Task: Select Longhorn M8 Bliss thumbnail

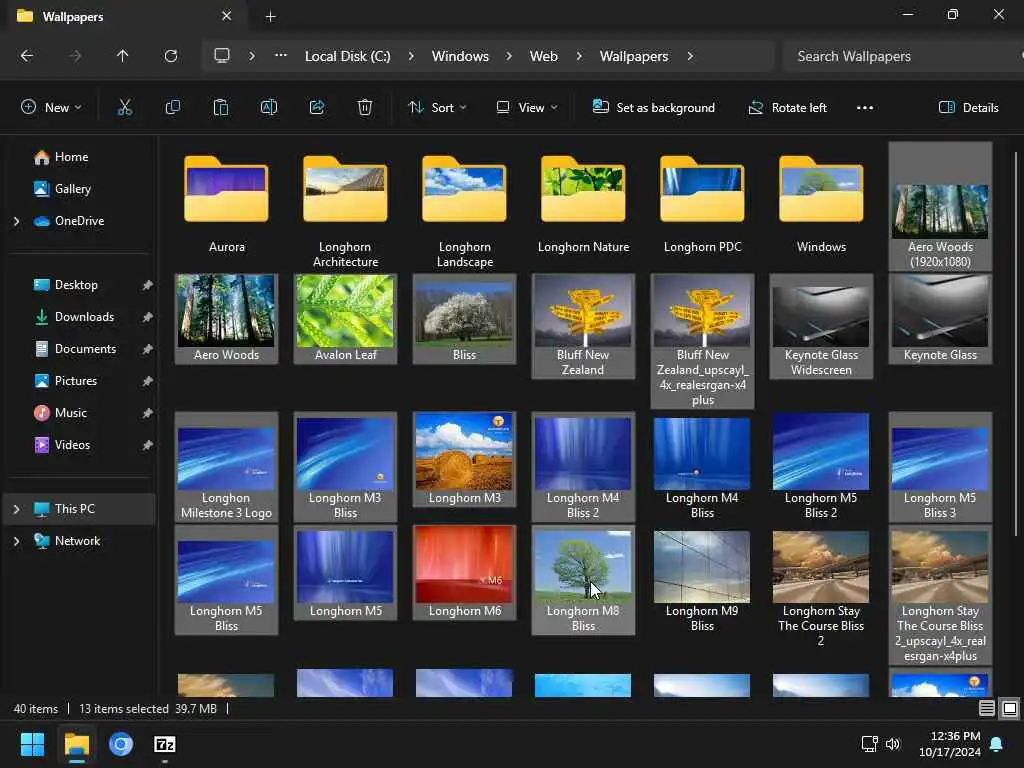Action: pos(583,580)
